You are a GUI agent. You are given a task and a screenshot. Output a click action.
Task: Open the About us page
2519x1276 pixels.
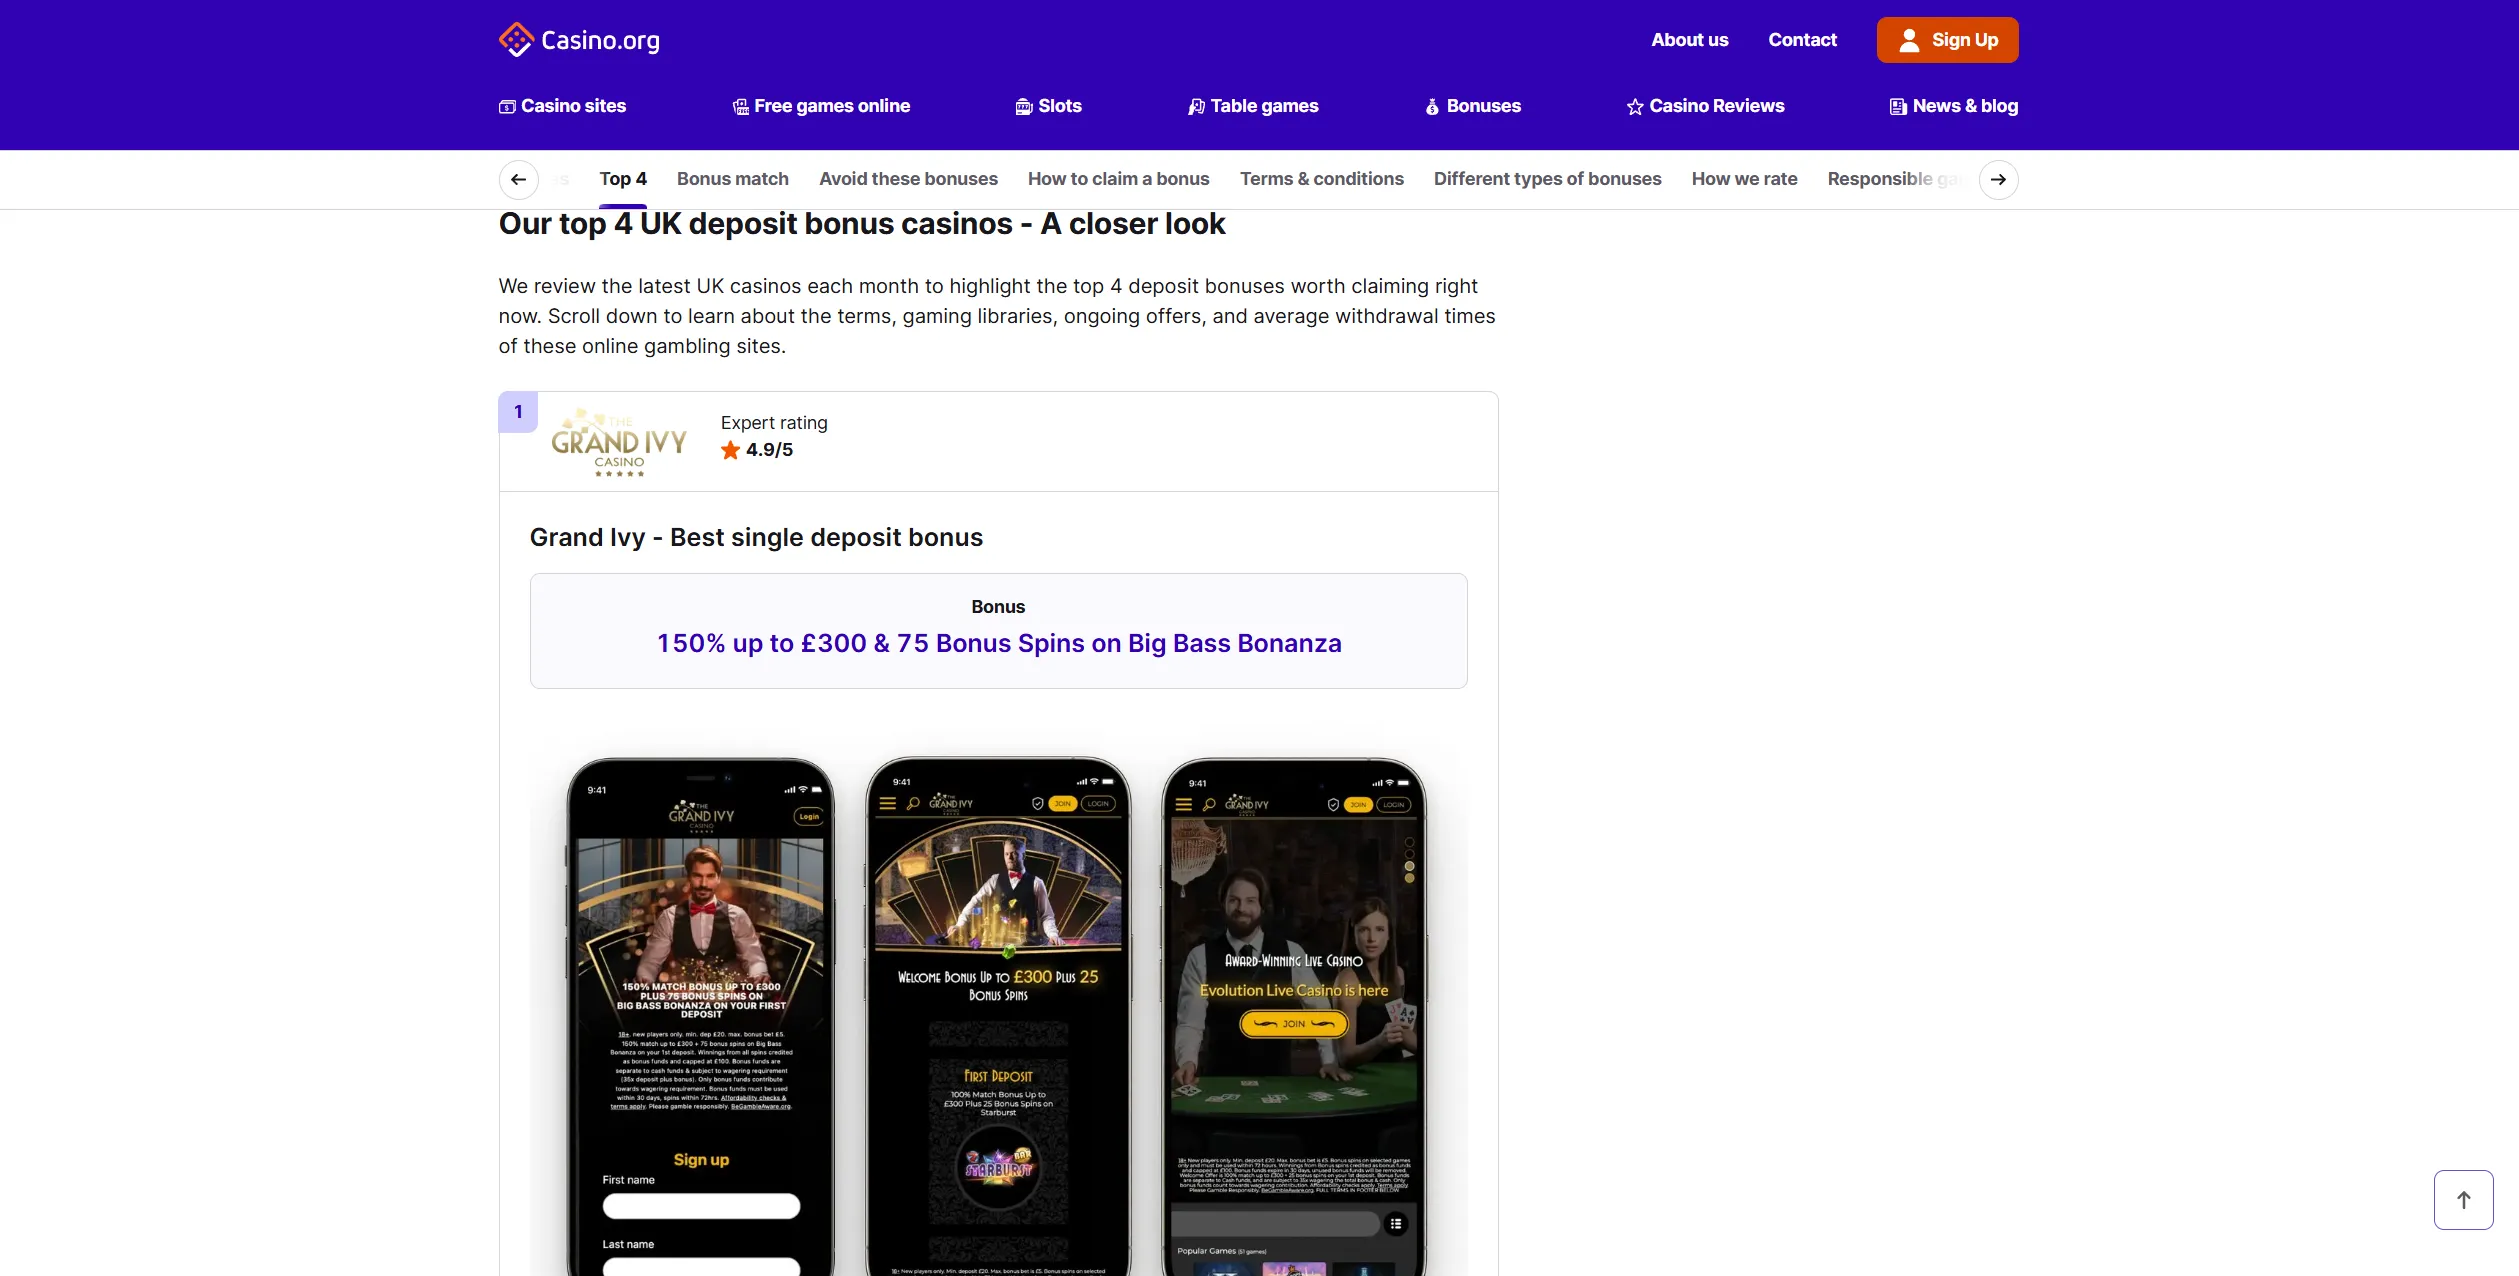click(1689, 40)
